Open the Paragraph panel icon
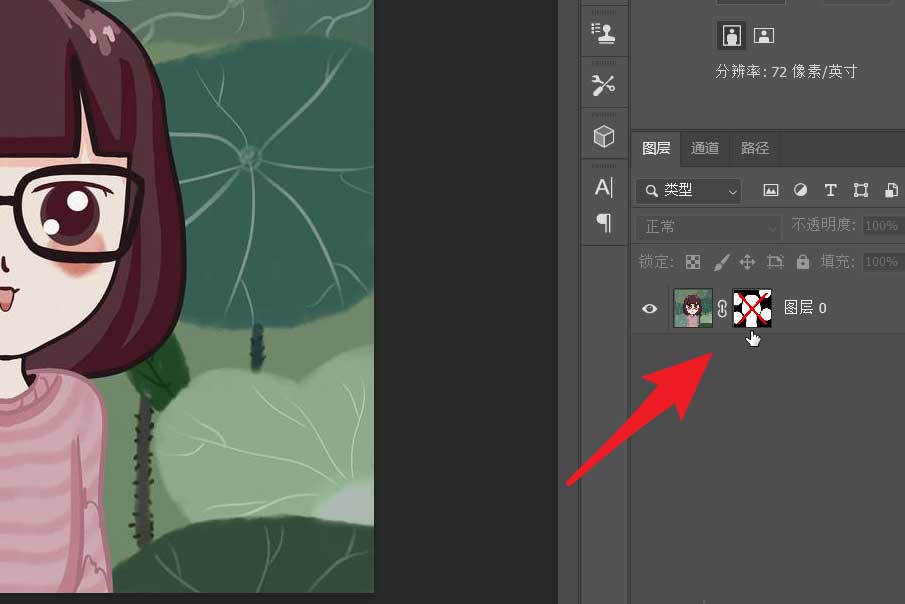 604,222
